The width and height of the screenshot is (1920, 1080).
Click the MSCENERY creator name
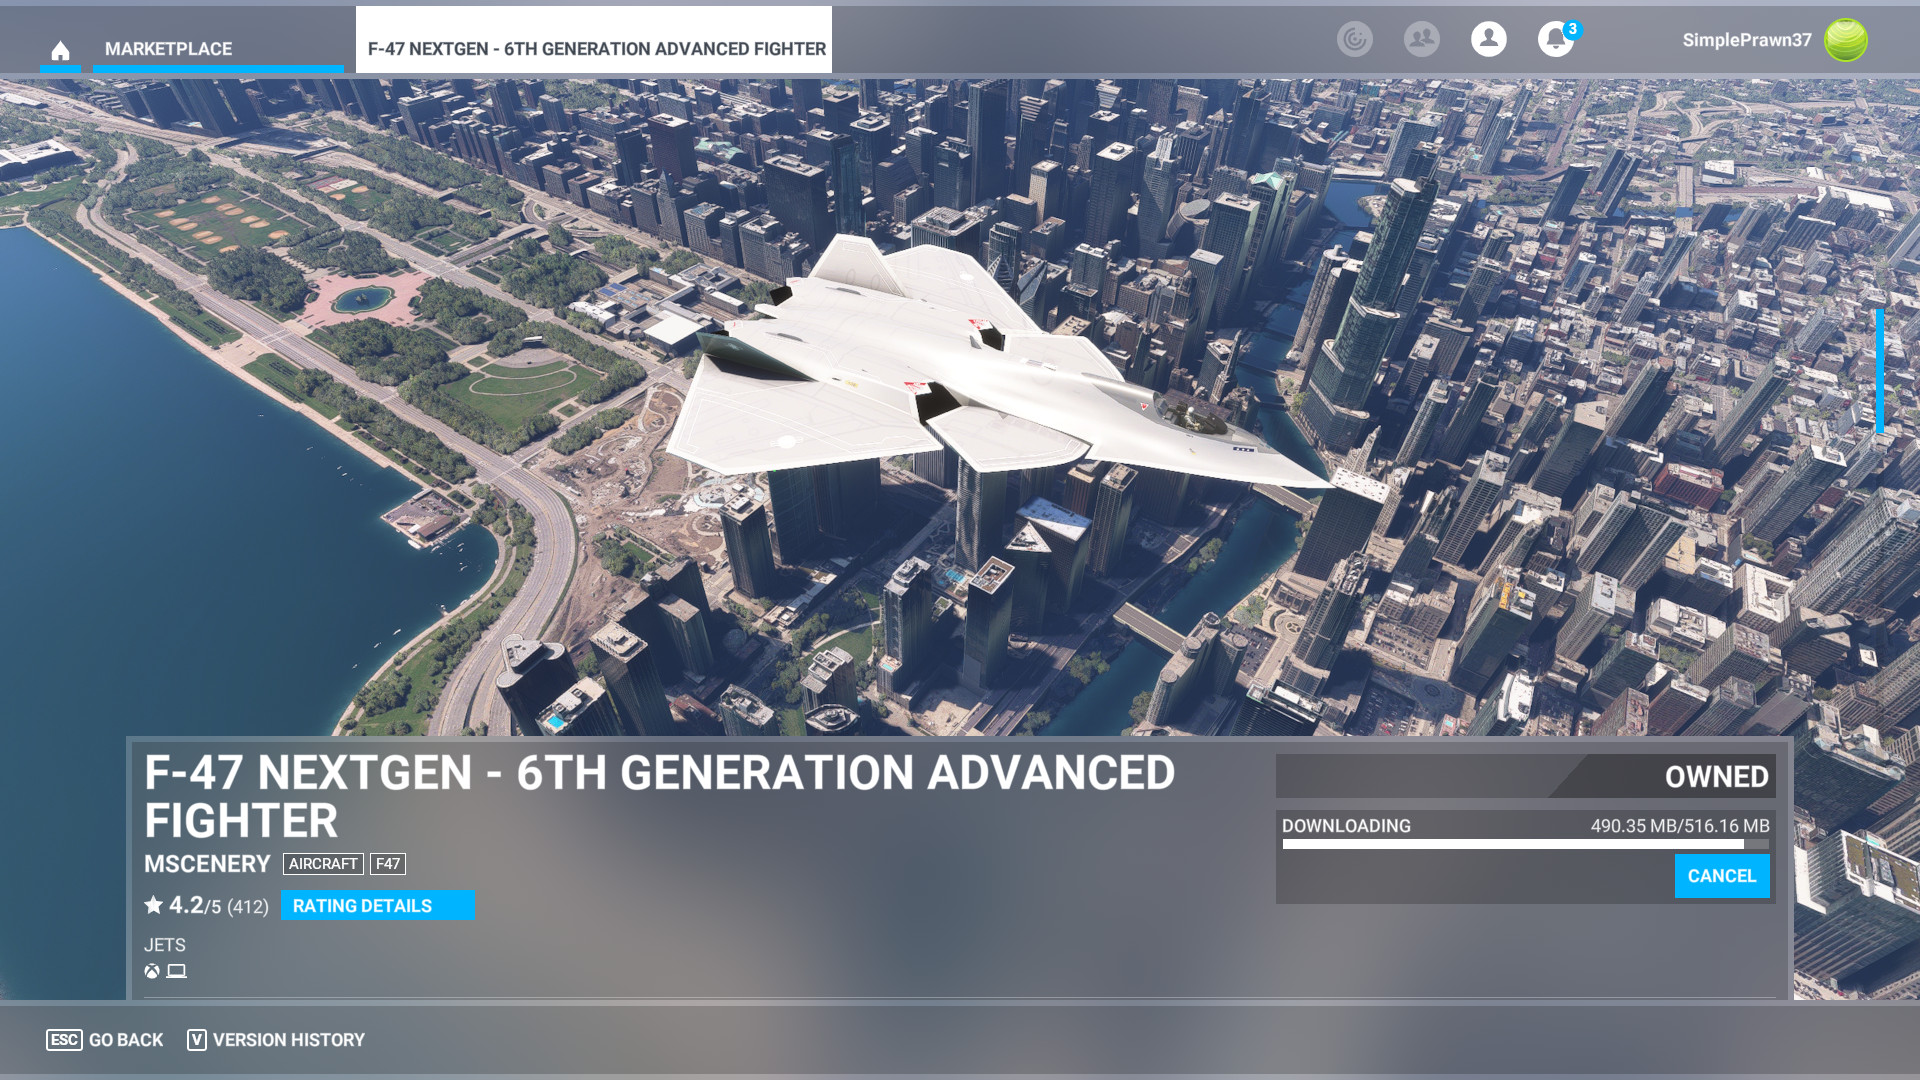207,864
